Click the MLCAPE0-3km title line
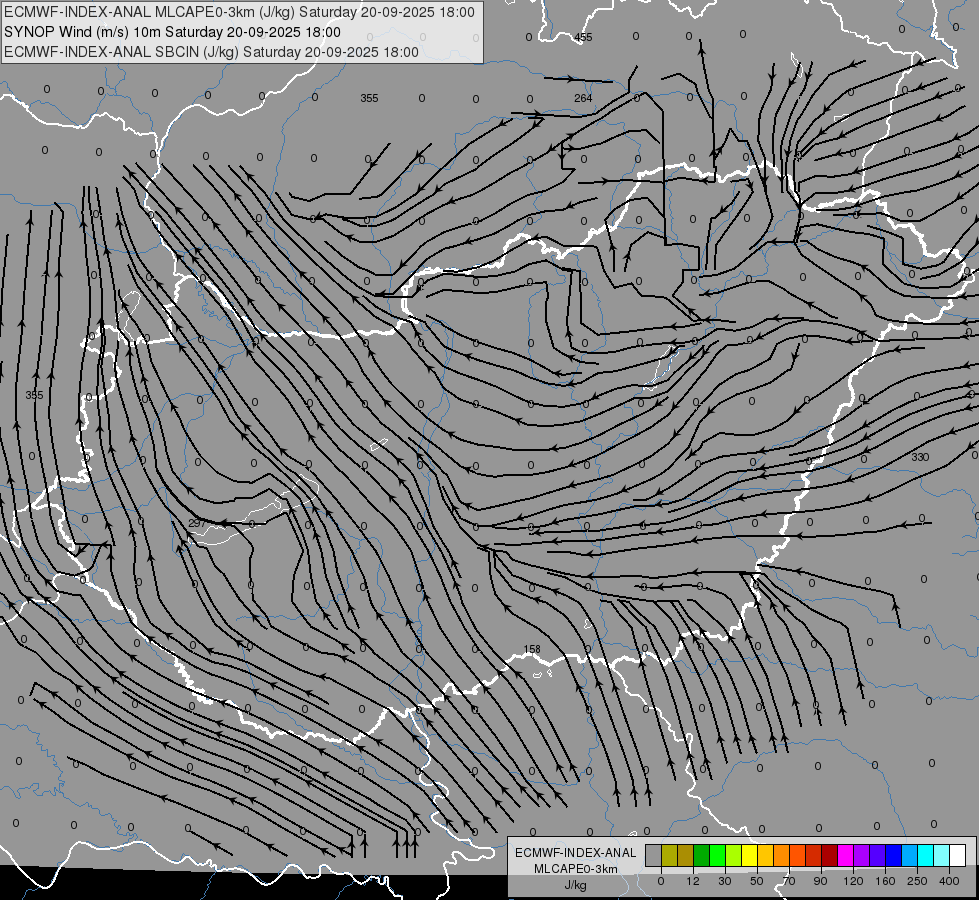Image resolution: width=979 pixels, height=900 pixels. [239, 12]
